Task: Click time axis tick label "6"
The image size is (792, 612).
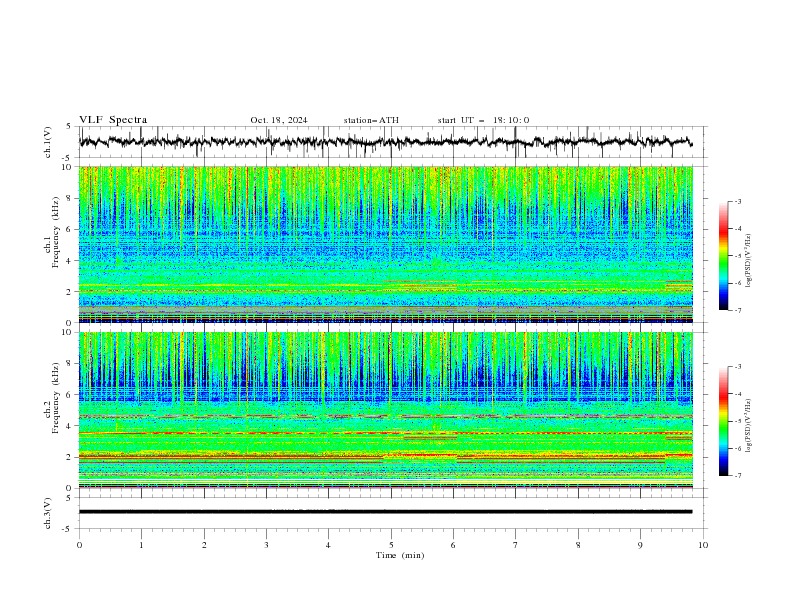Action: 453,545
